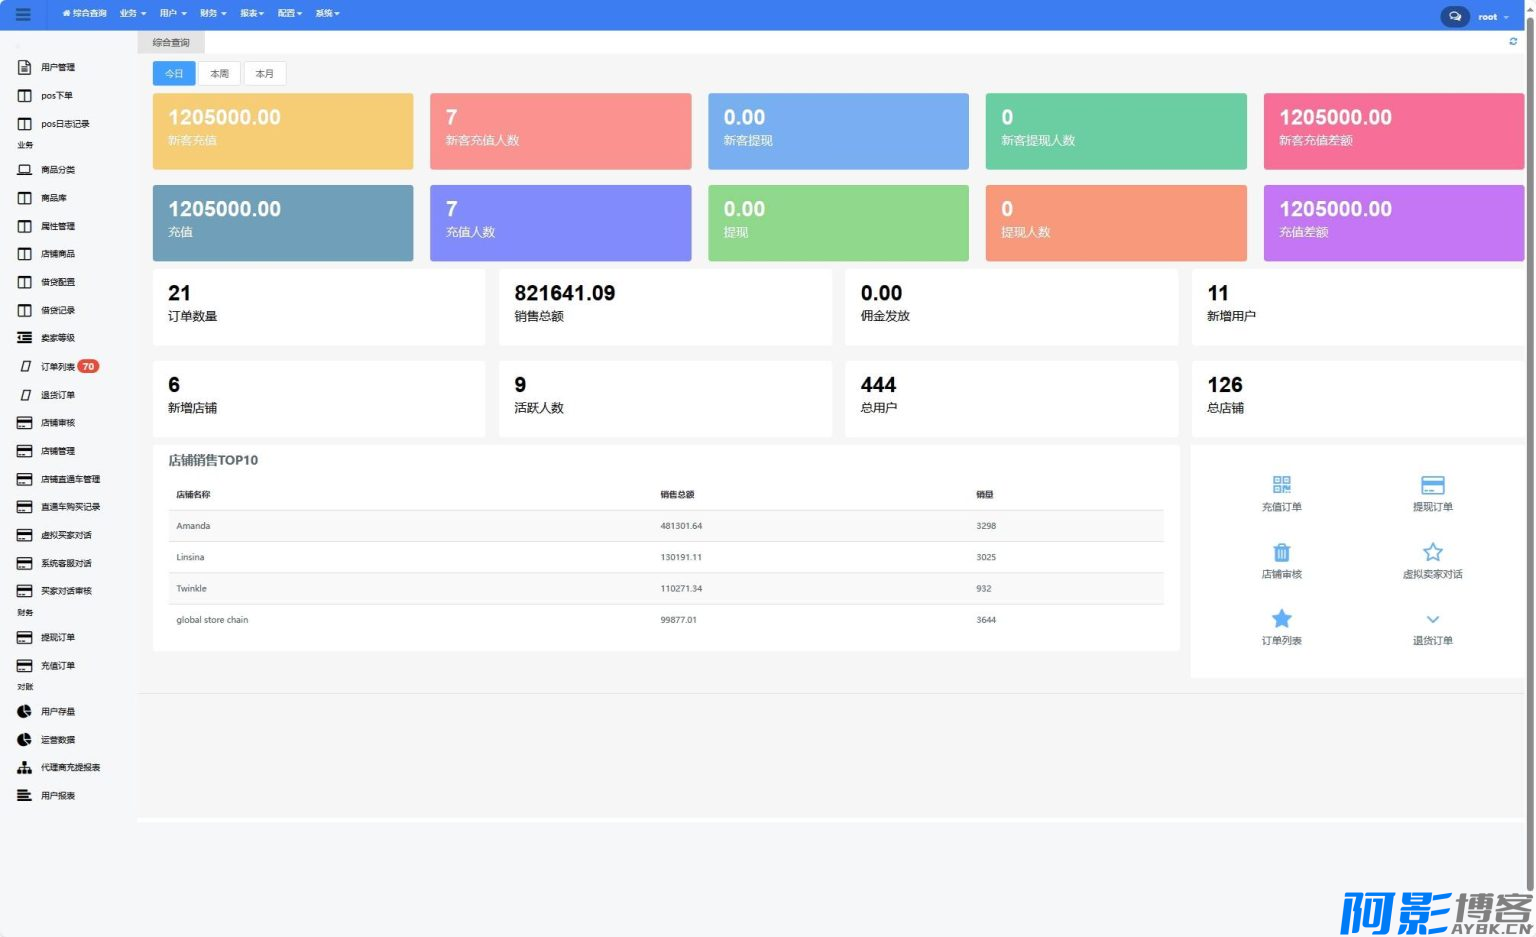
Task: Click the hamburger menu icon to collapse sidebar
Action: tap(23, 14)
